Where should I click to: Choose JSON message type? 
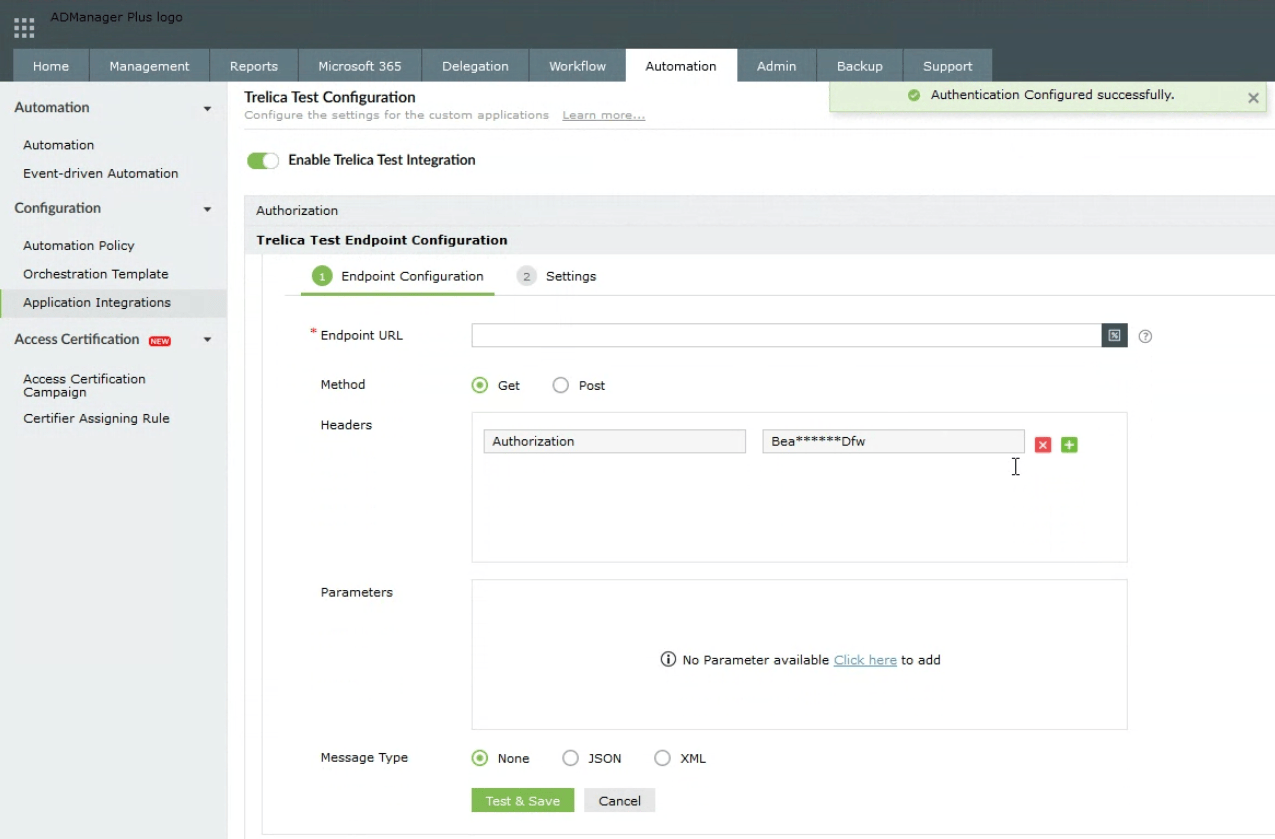[x=570, y=758]
